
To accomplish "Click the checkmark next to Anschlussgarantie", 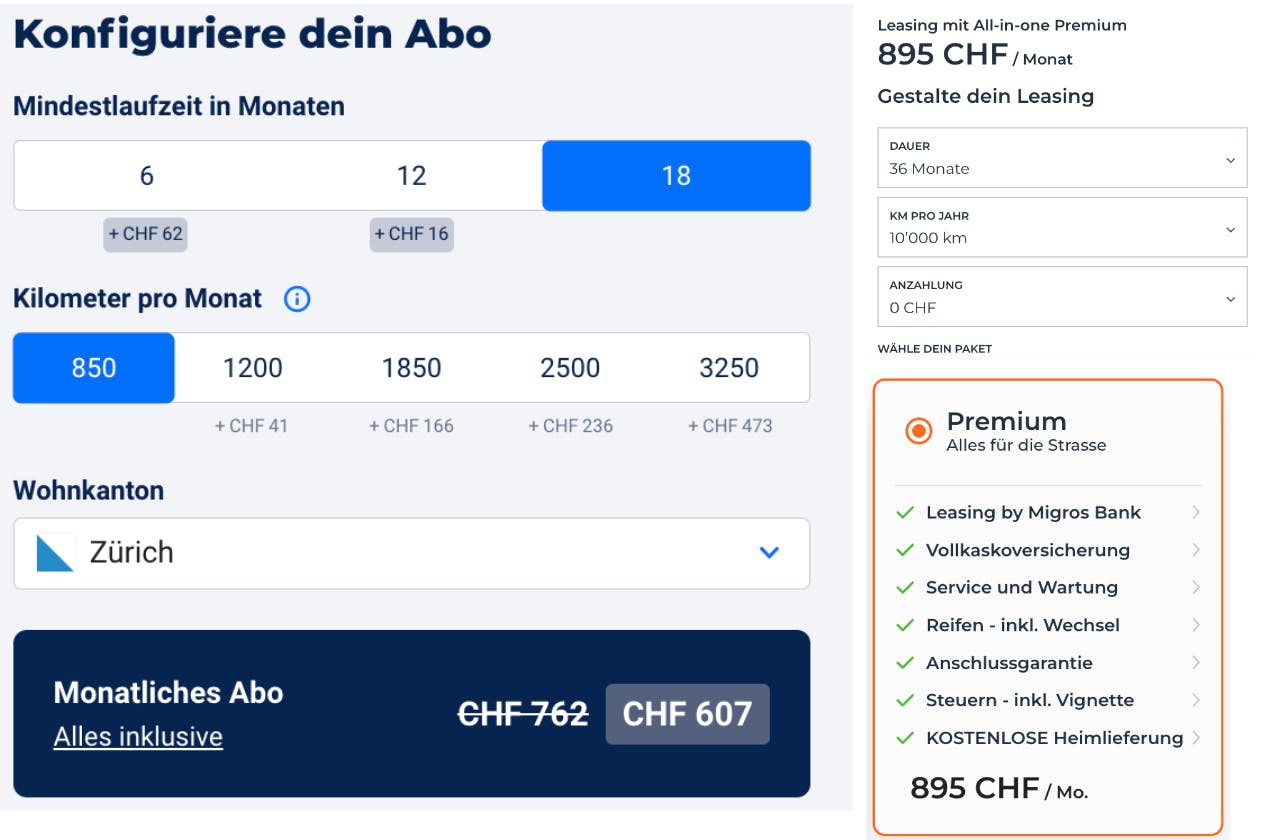I will coord(905,663).
